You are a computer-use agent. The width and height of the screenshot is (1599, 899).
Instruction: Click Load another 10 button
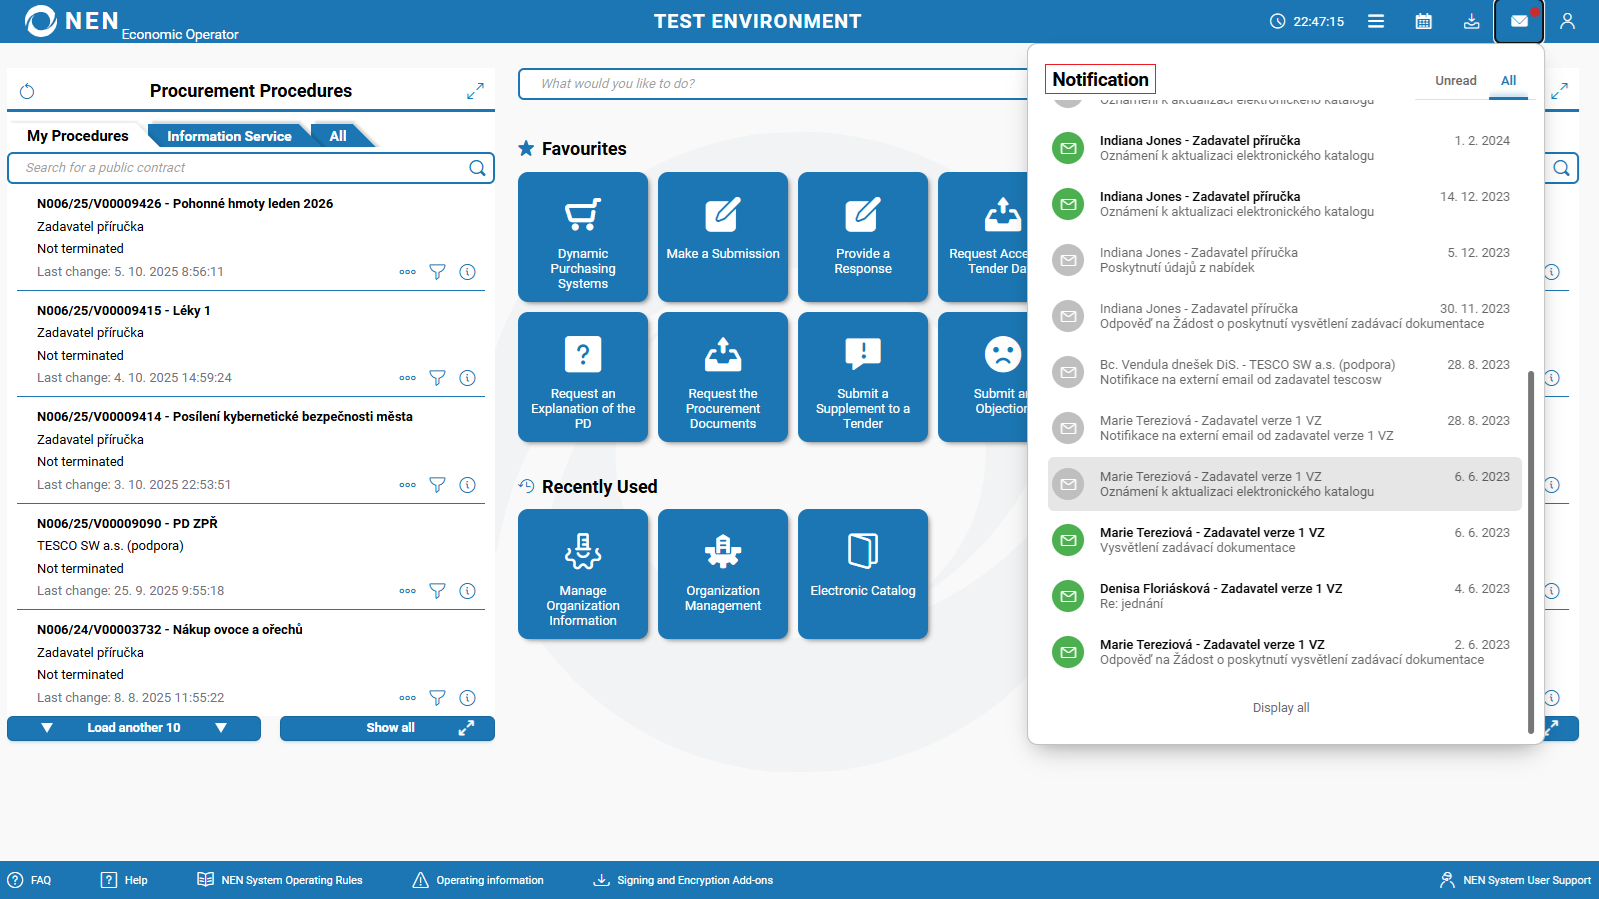134,728
